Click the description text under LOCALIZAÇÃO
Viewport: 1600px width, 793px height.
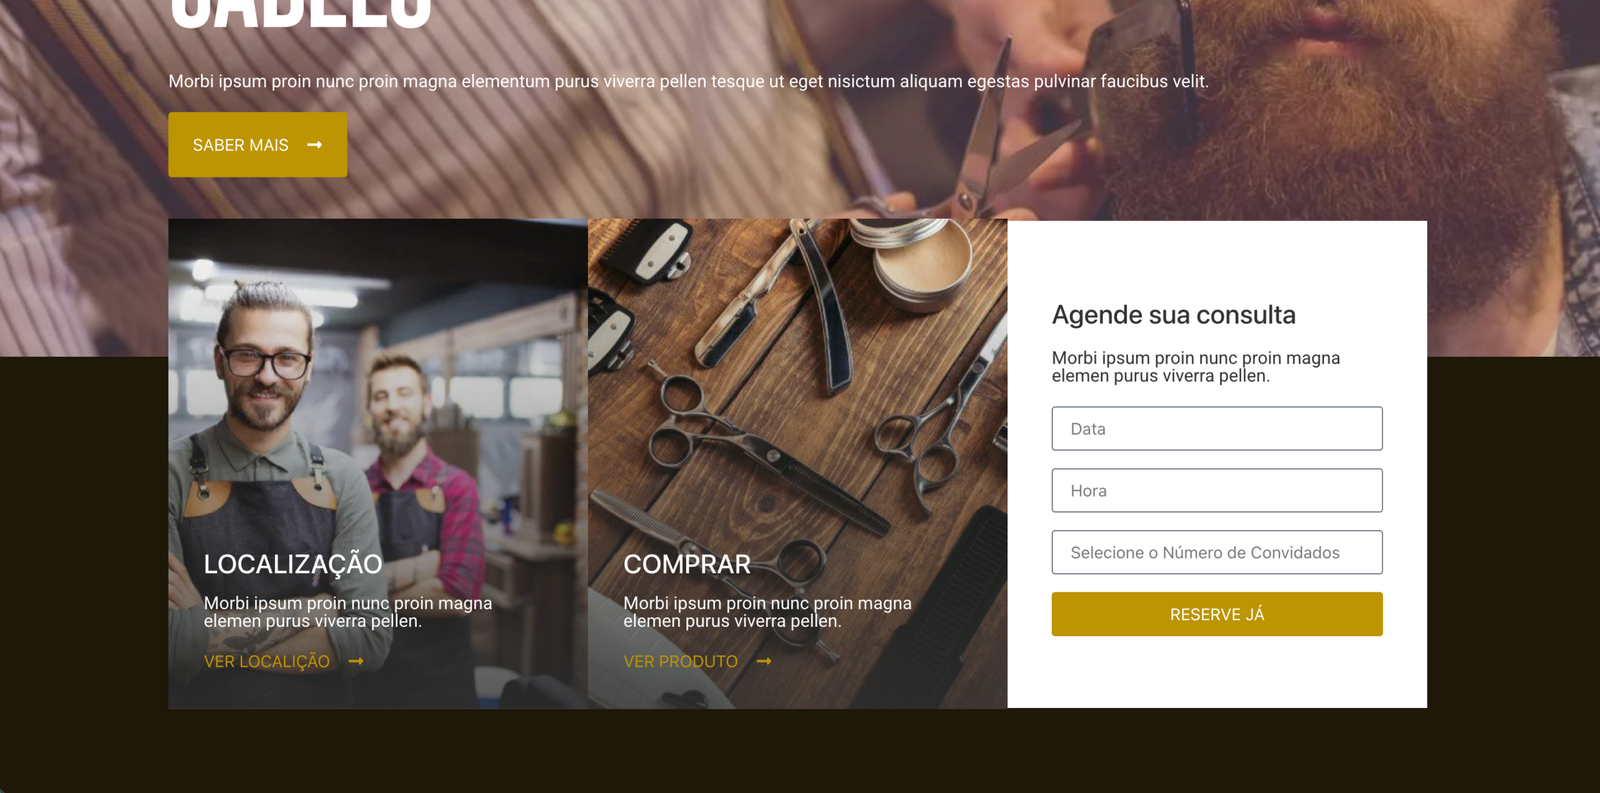(348, 612)
